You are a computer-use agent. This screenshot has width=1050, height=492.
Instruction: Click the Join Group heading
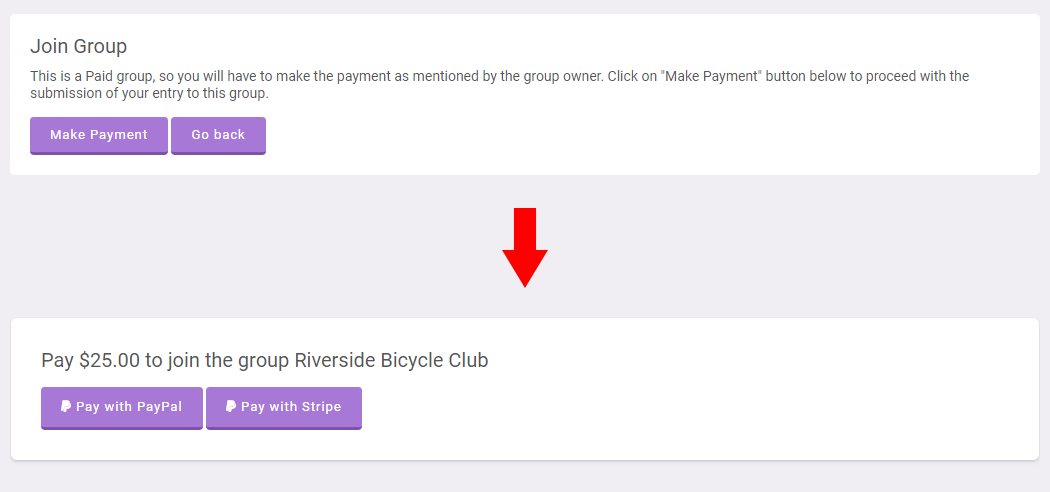tap(78, 46)
